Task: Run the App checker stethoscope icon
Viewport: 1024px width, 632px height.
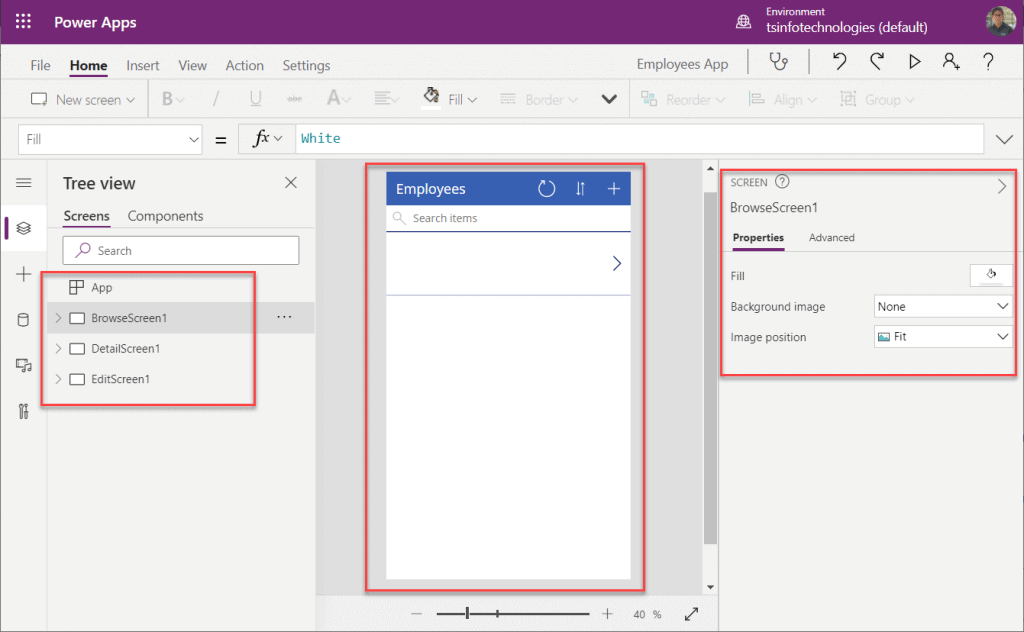Action: pyautogui.click(x=778, y=62)
